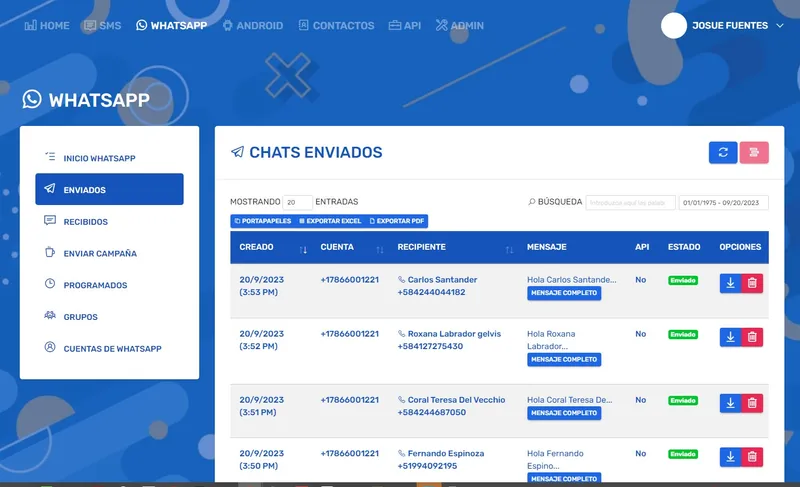The width and height of the screenshot is (800, 487).
Task: Open the Contactos menu in navbar
Action: point(336,25)
